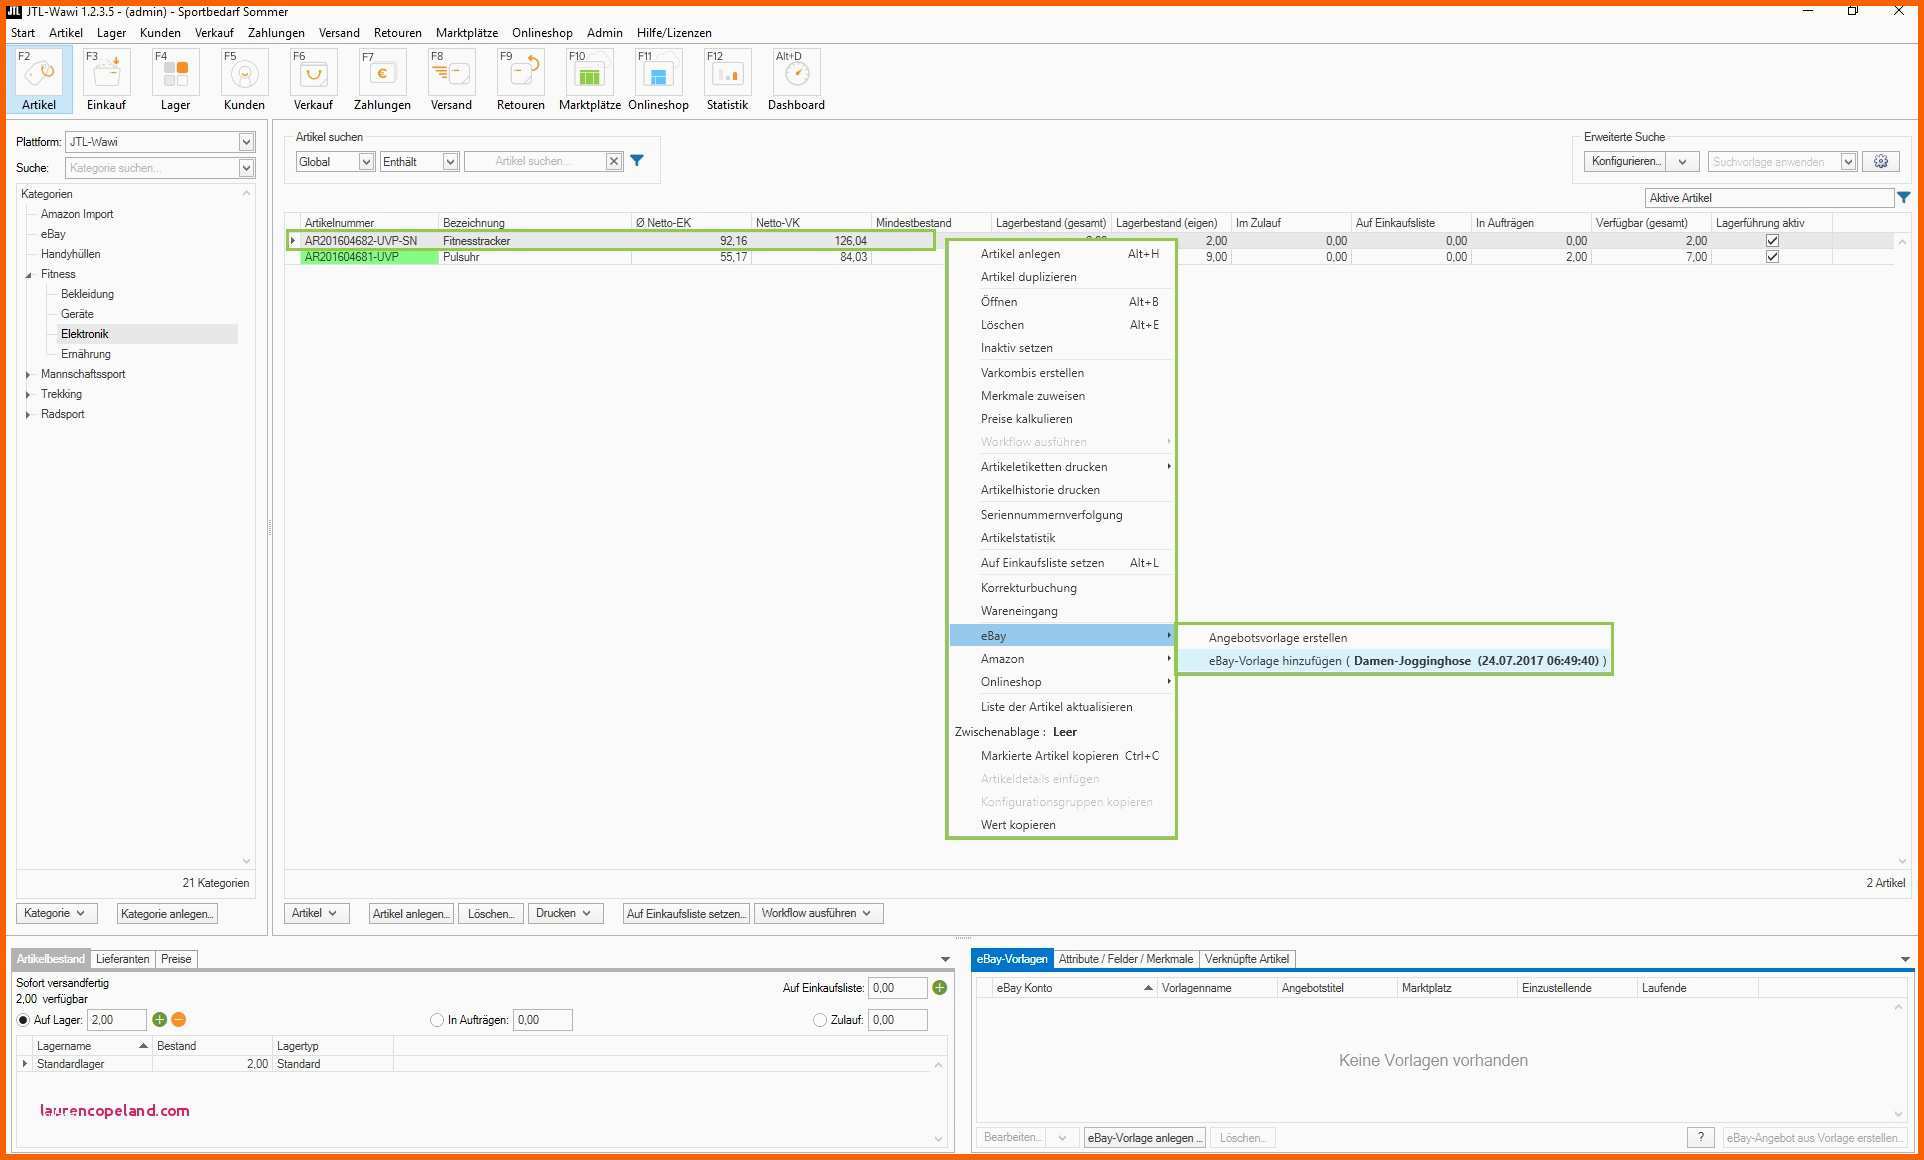
Task: Open the Onlineshop module icon (F11)
Action: (659, 80)
